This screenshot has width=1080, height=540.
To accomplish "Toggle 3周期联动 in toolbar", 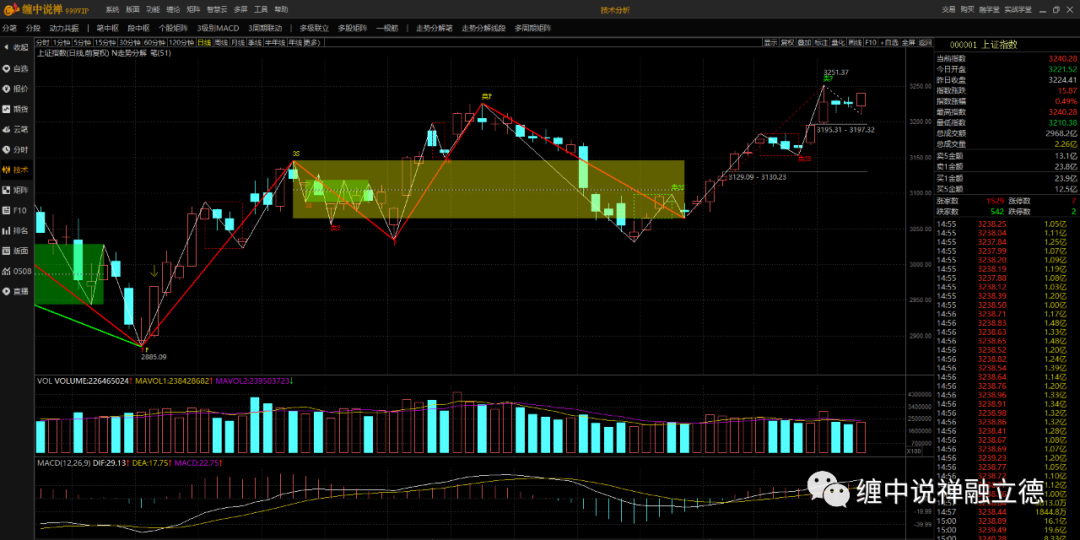I will (x=265, y=28).
